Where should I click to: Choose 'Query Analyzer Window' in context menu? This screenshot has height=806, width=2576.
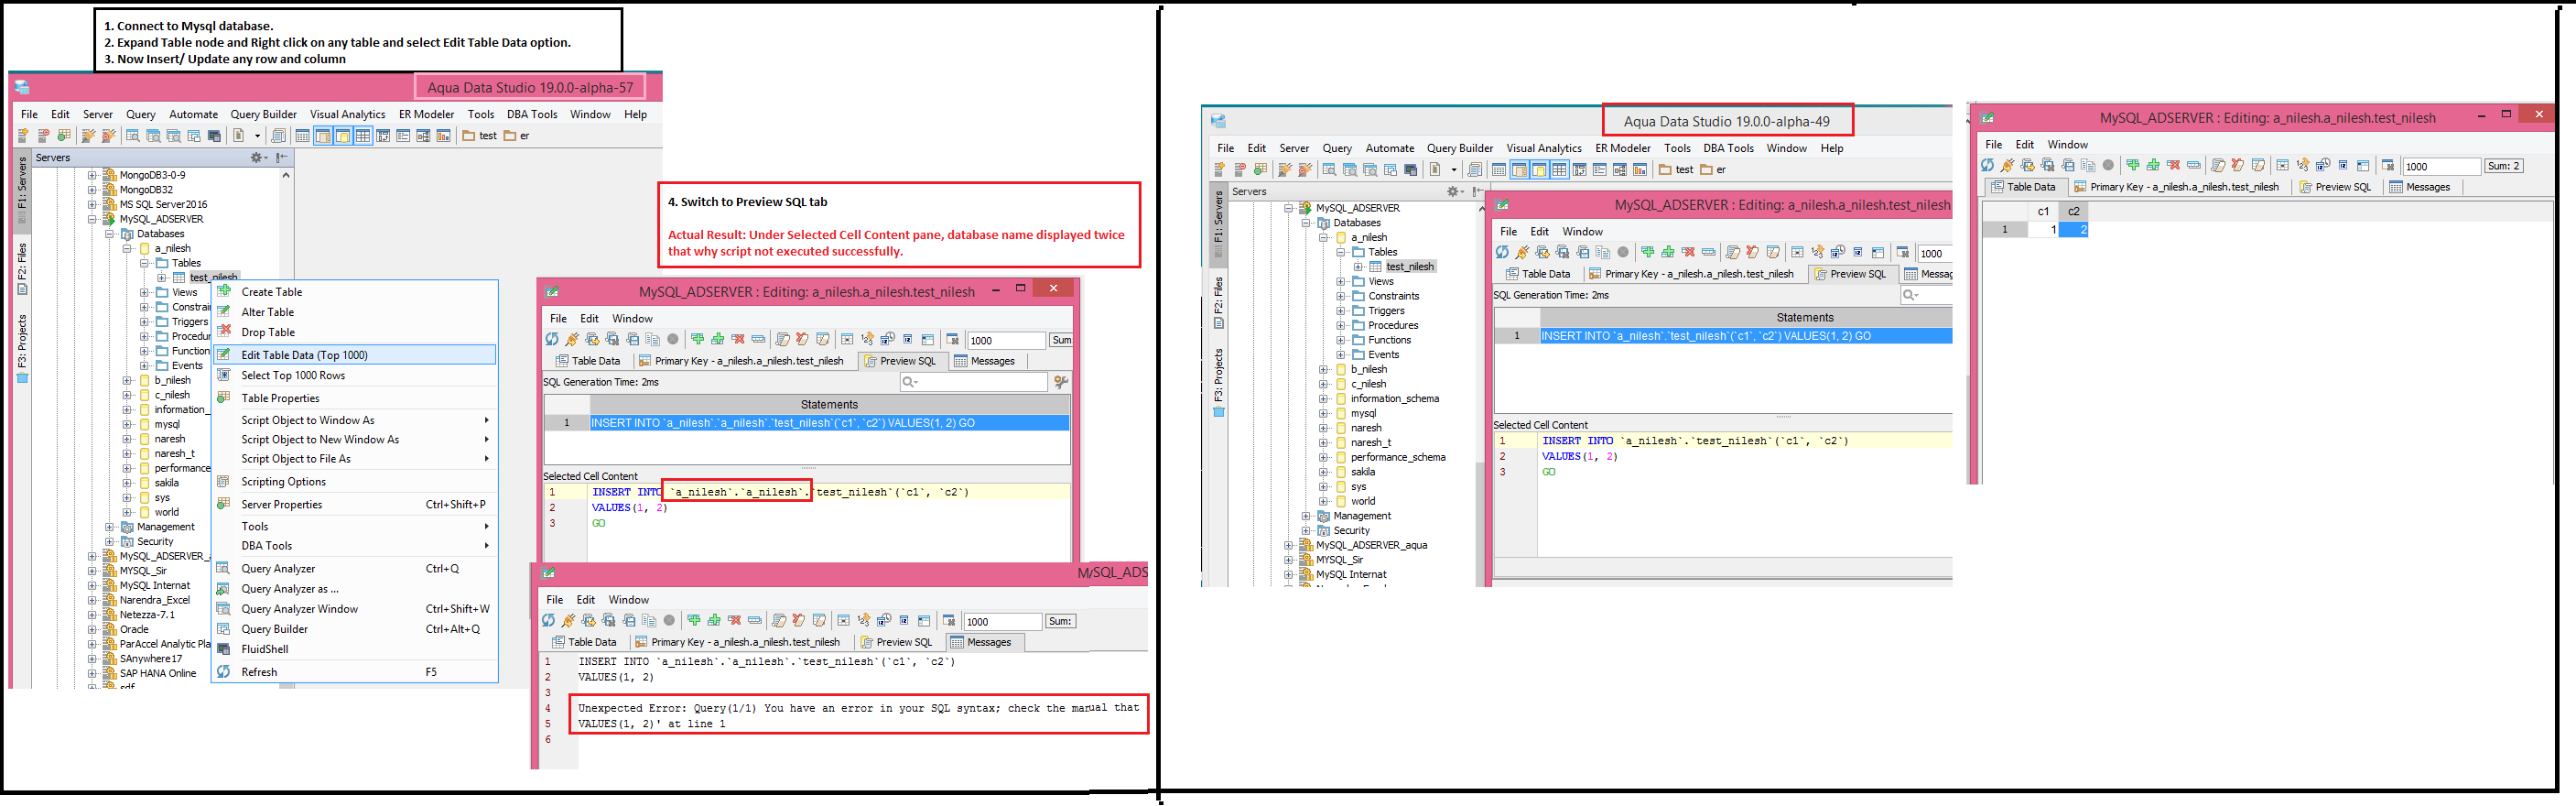(x=354, y=609)
